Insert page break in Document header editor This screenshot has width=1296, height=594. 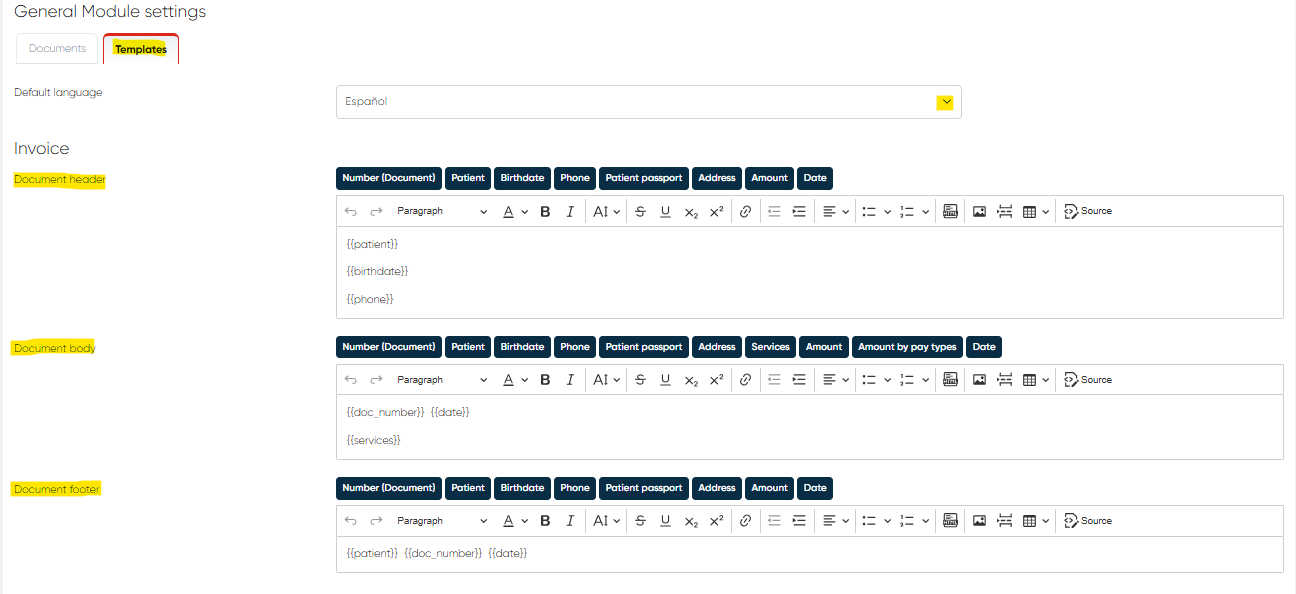[1005, 211]
